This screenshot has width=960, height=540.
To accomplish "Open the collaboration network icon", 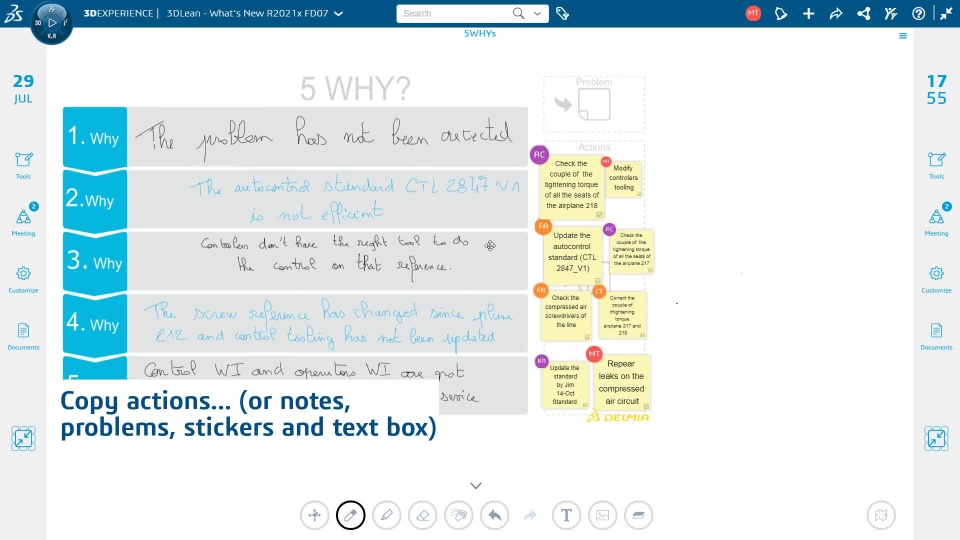I will click(x=864, y=13).
